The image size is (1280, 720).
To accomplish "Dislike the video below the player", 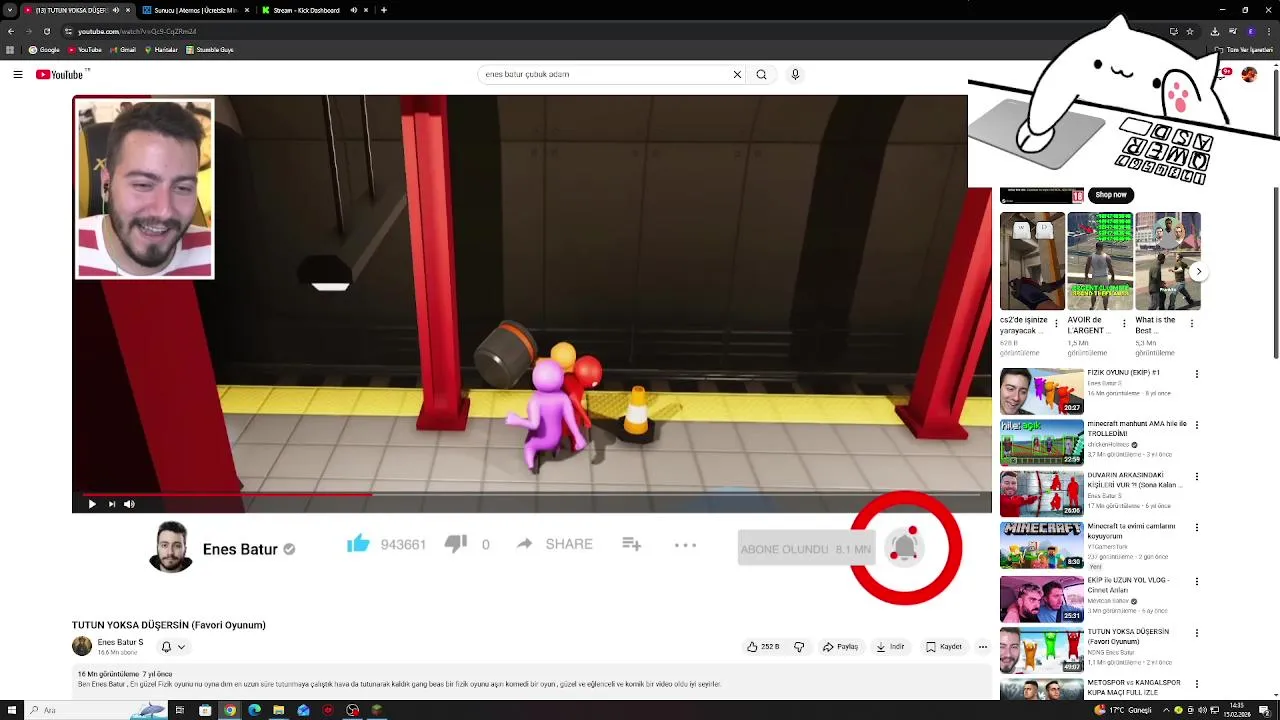I will pos(799,647).
